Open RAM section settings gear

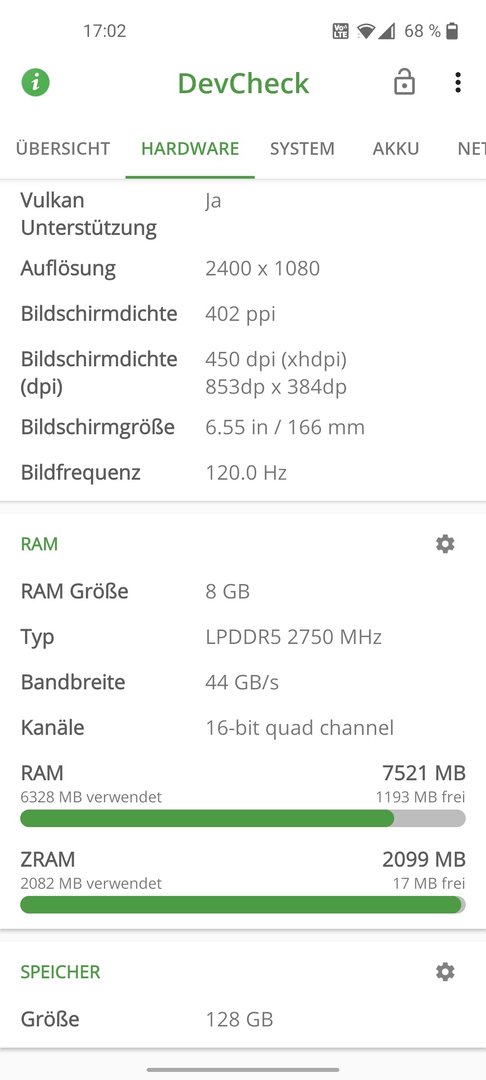click(x=445, y=544)
